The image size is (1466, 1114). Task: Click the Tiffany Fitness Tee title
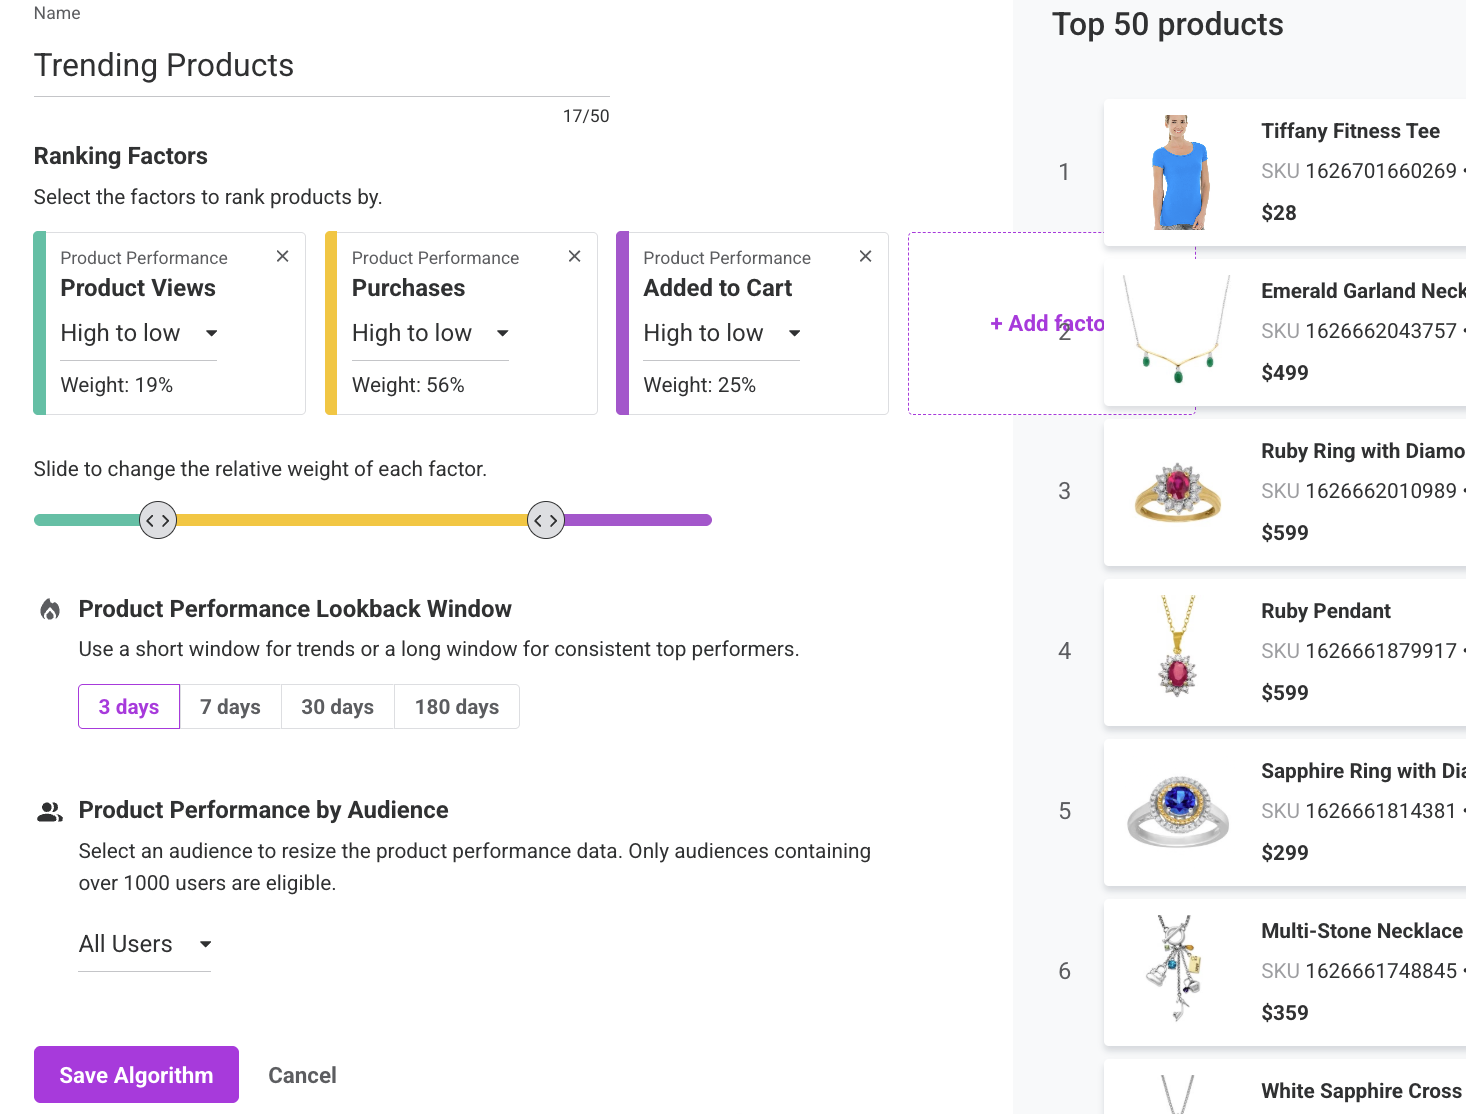[x=1350, y=131]
